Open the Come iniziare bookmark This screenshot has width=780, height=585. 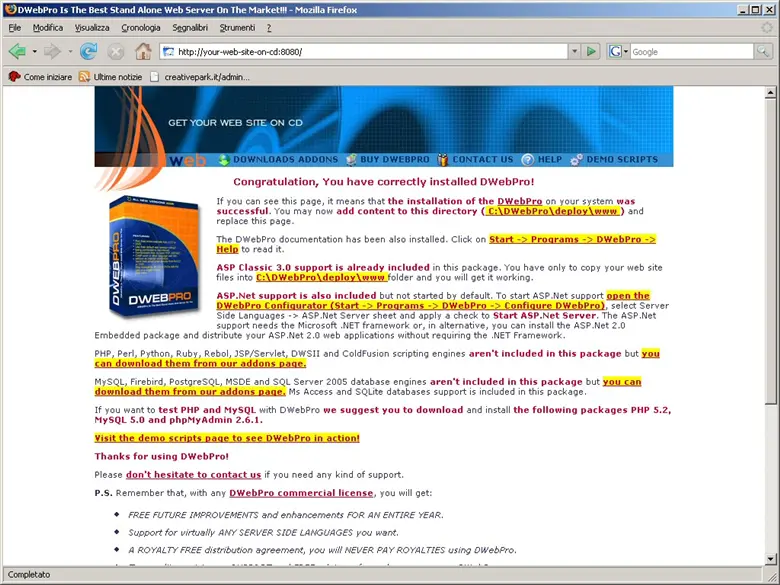point(41,77)
